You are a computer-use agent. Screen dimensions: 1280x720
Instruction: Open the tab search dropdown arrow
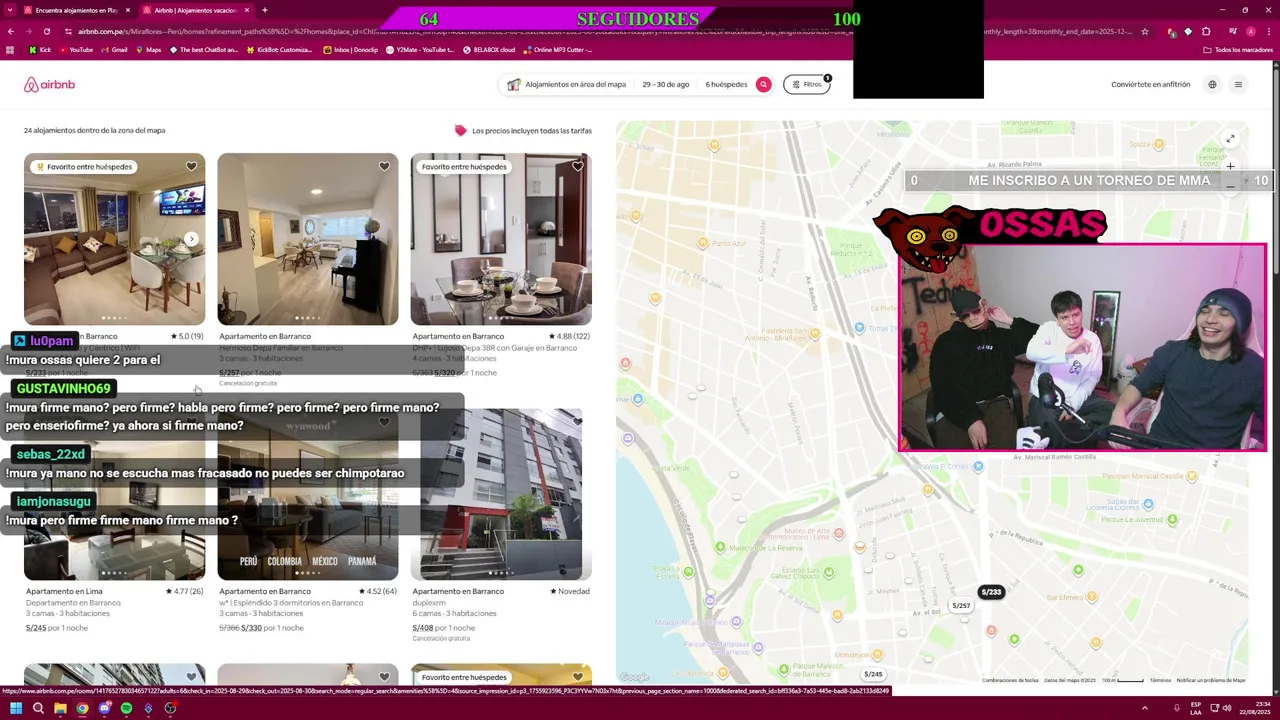point(9,10)
